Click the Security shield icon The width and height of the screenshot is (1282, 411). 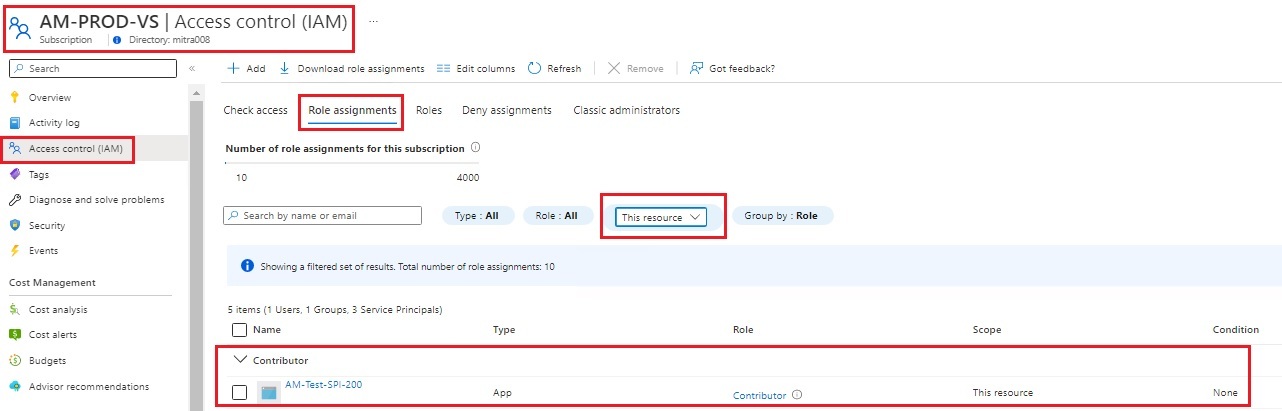[14, 225]
